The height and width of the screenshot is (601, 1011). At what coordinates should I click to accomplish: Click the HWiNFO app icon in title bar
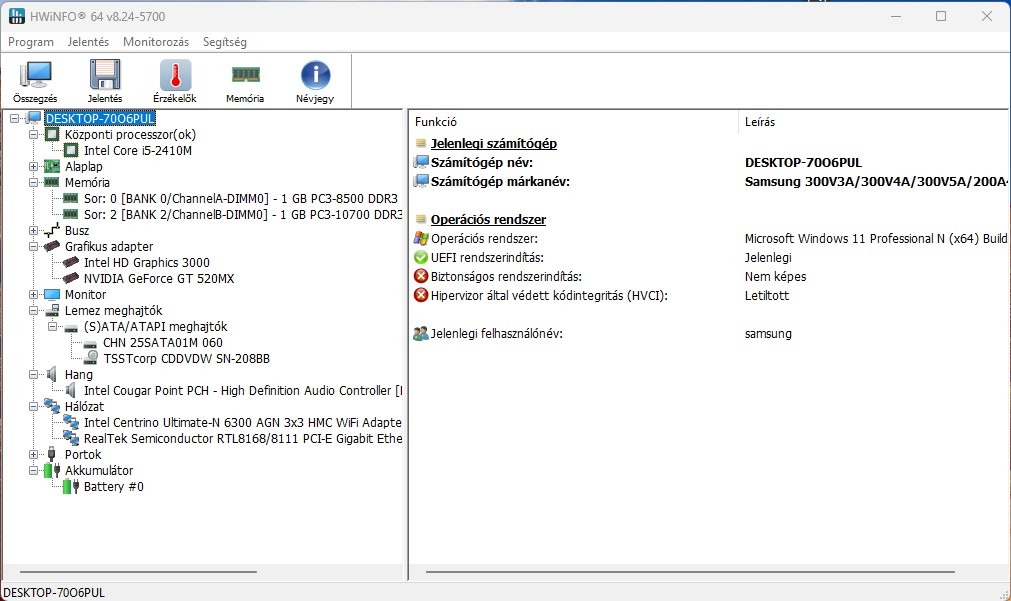pos(16,16)
